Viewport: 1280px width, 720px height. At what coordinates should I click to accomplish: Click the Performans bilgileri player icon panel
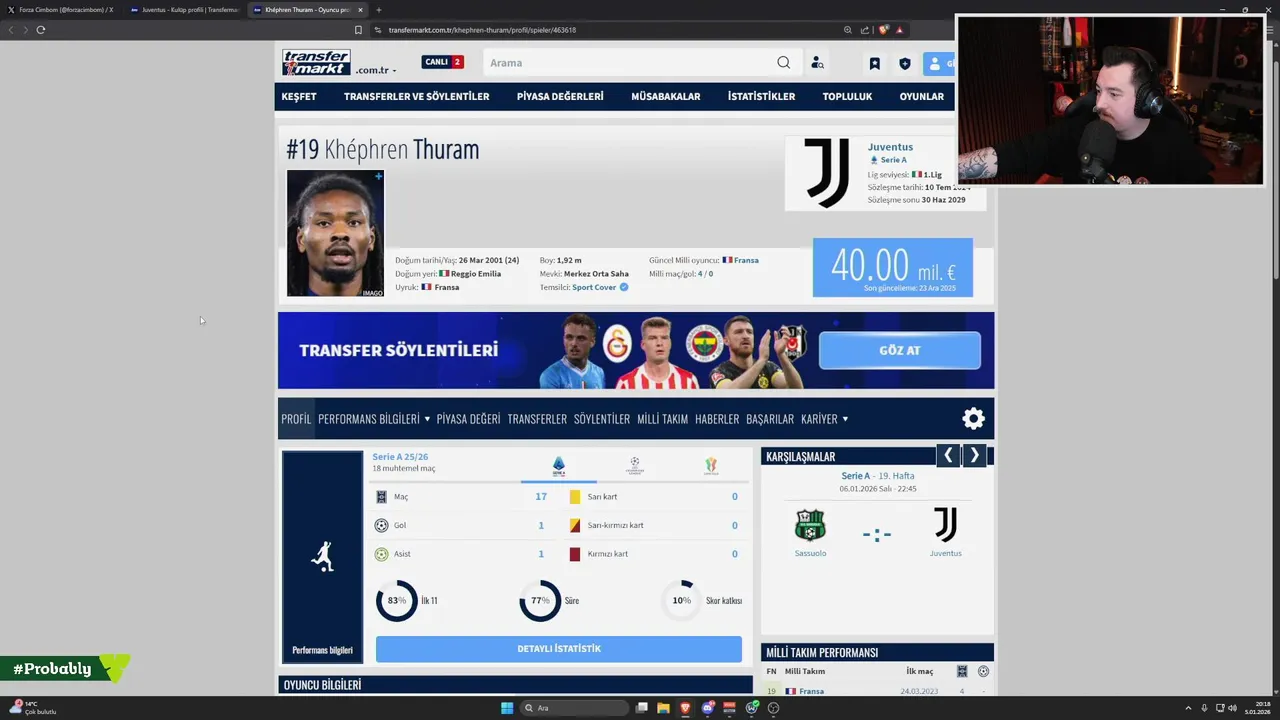click(322, 557)
